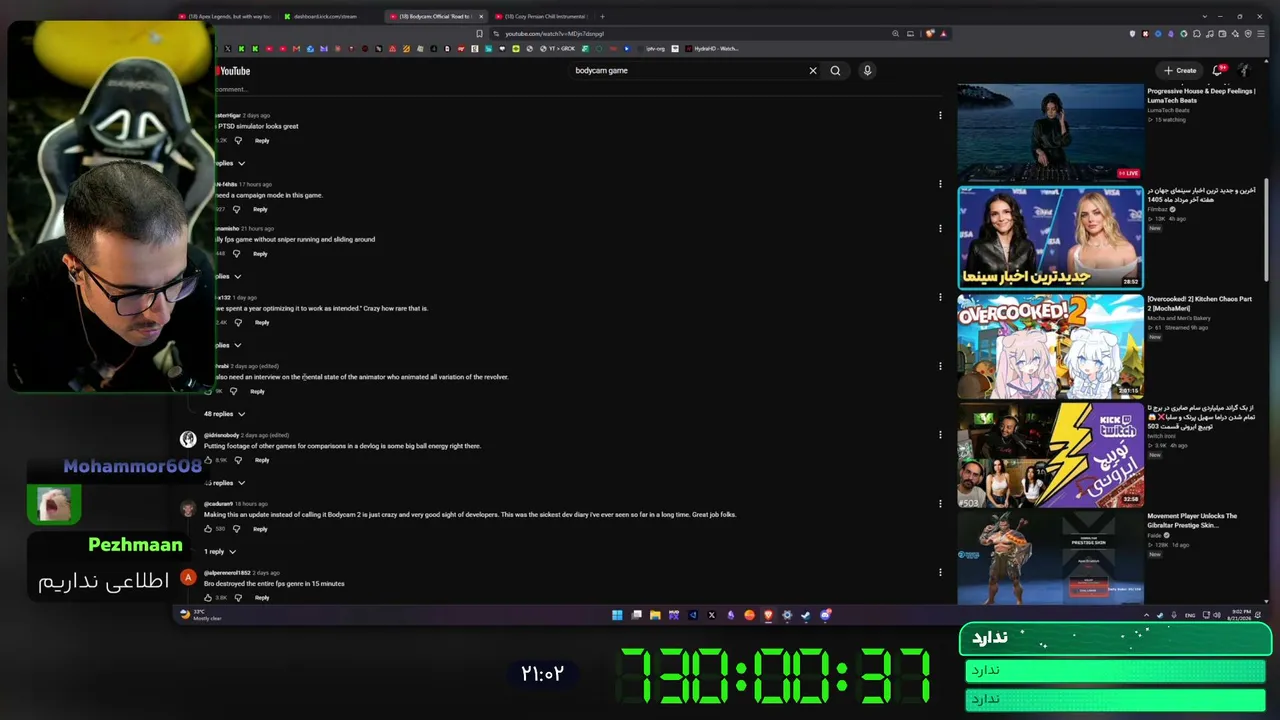Open options for 'Bodycam 2' comment
Image resolution: width=1280 pixels, height=720 pixels.
940,504
